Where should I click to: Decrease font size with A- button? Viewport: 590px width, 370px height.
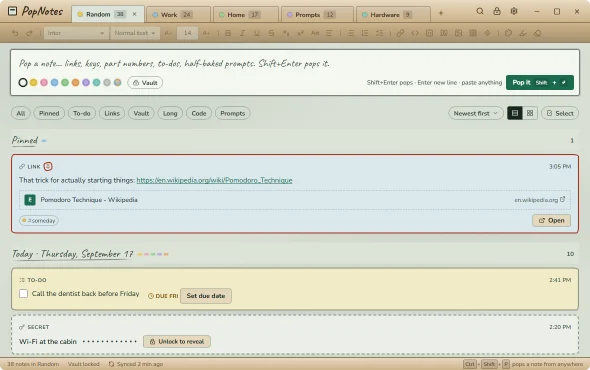click(168, 33)
